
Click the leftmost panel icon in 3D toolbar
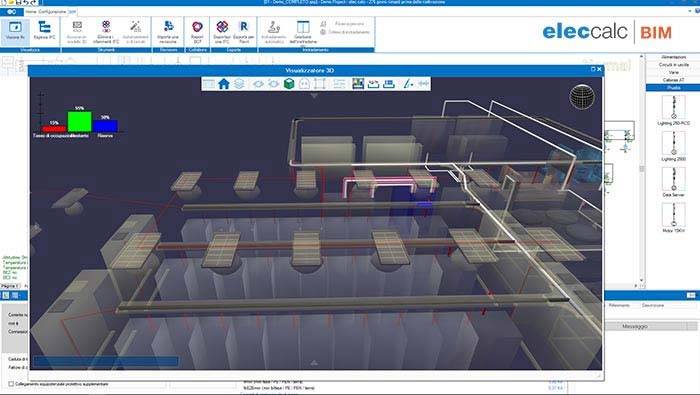pos(208,83)
